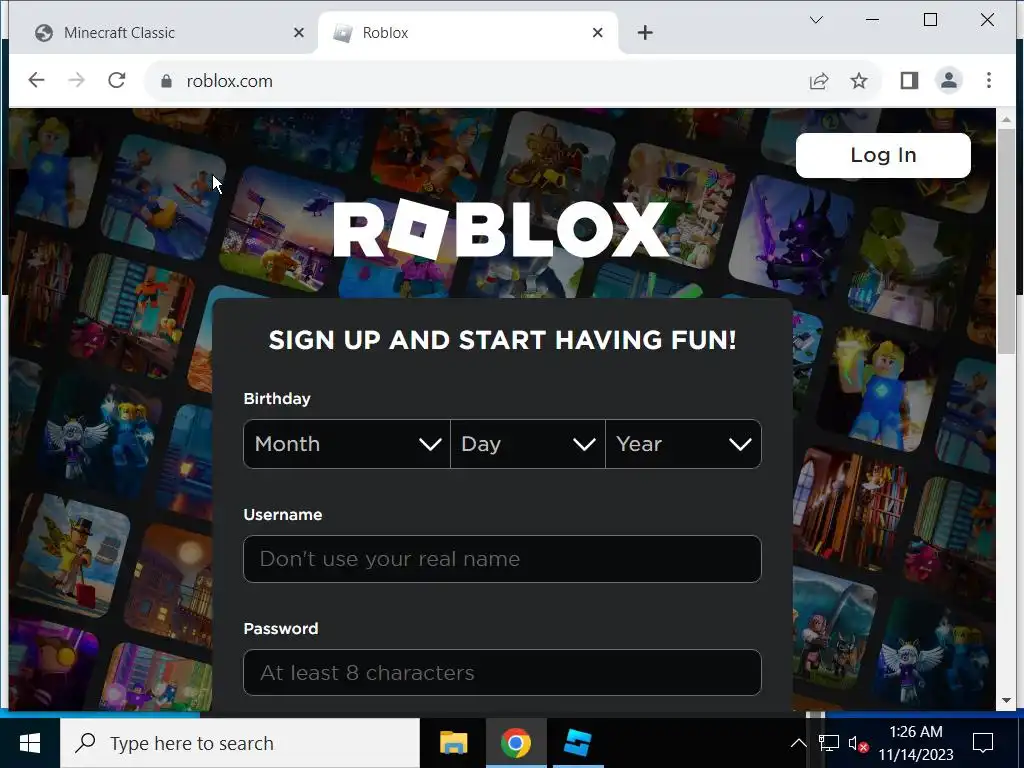Select the Roblox tab
This screenshot has height=768, width=1024.
[468, 33]
